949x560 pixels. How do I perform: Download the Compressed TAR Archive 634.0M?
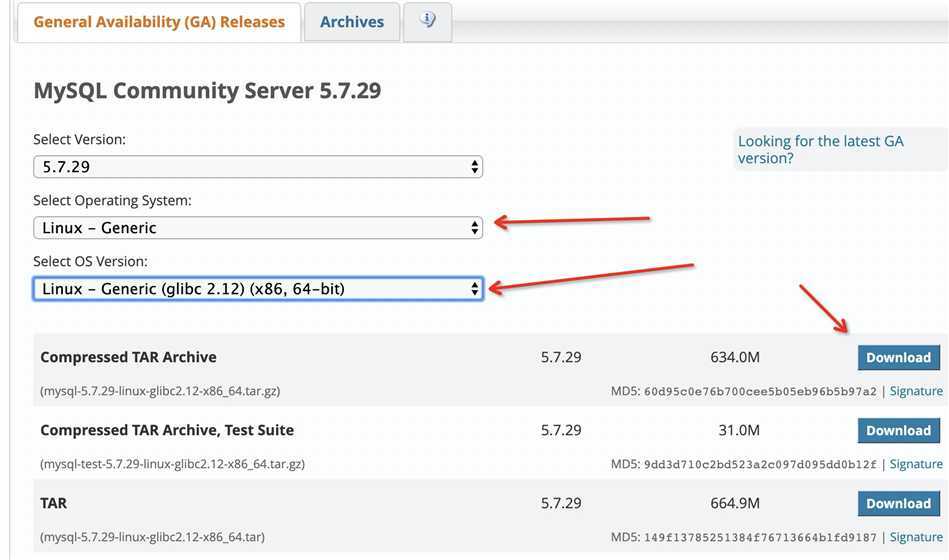point(898,358)
